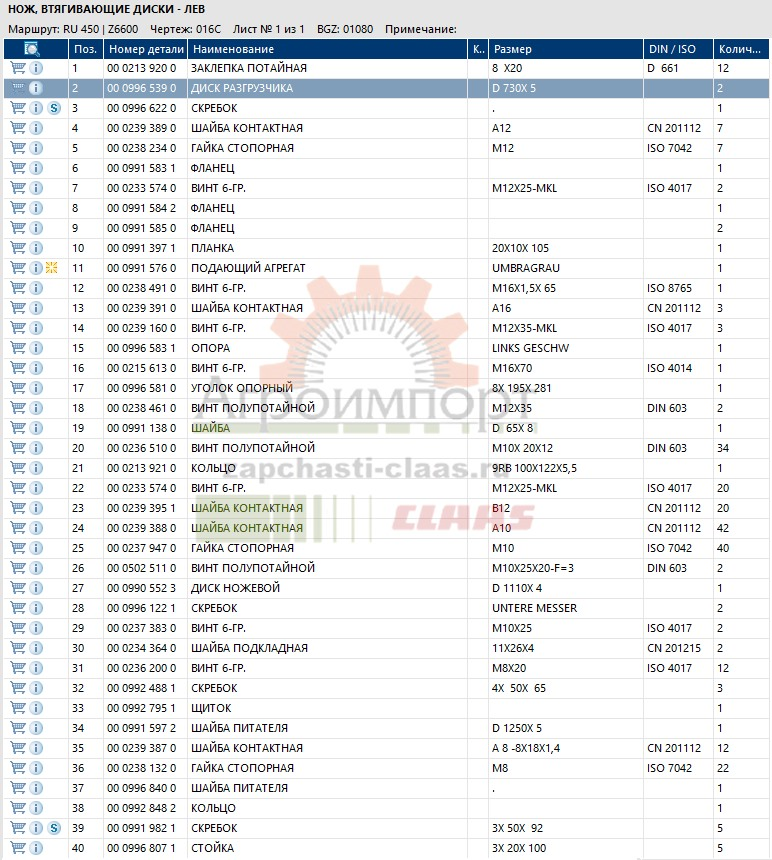The width and height of the screenshot is (772, 860).
Task: Open info for position 19 ШАЙБА
Action: [36, 428]
